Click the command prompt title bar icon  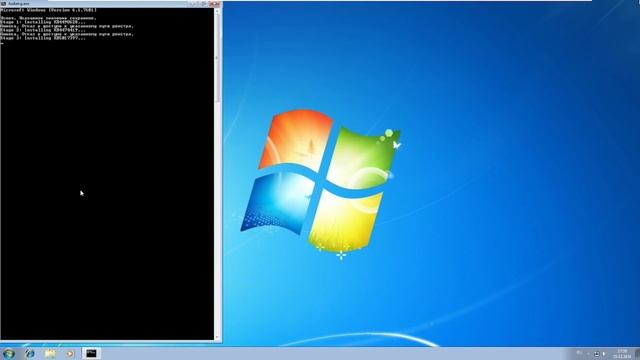click(3, 4)
